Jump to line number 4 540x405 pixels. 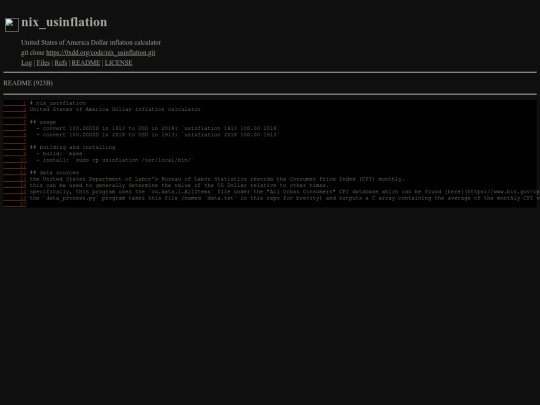tap(15, 122)
